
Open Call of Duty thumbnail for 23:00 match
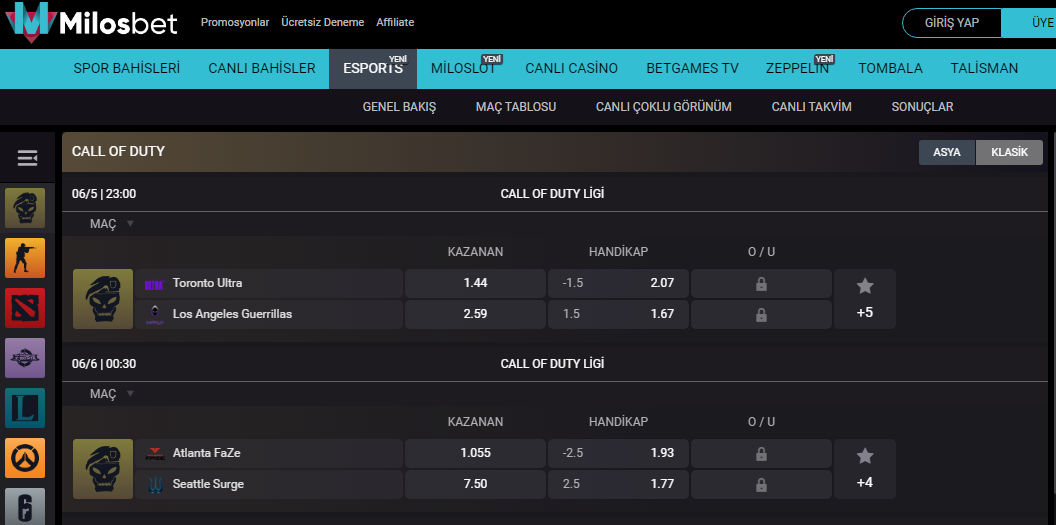click(103, 299)
